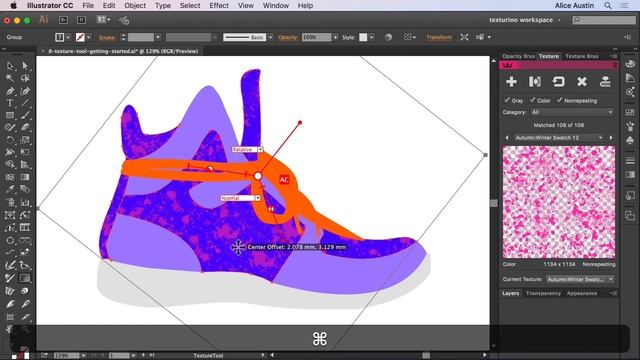Open the Apple menu
The image size is (640, 360).
click(13, 5)
